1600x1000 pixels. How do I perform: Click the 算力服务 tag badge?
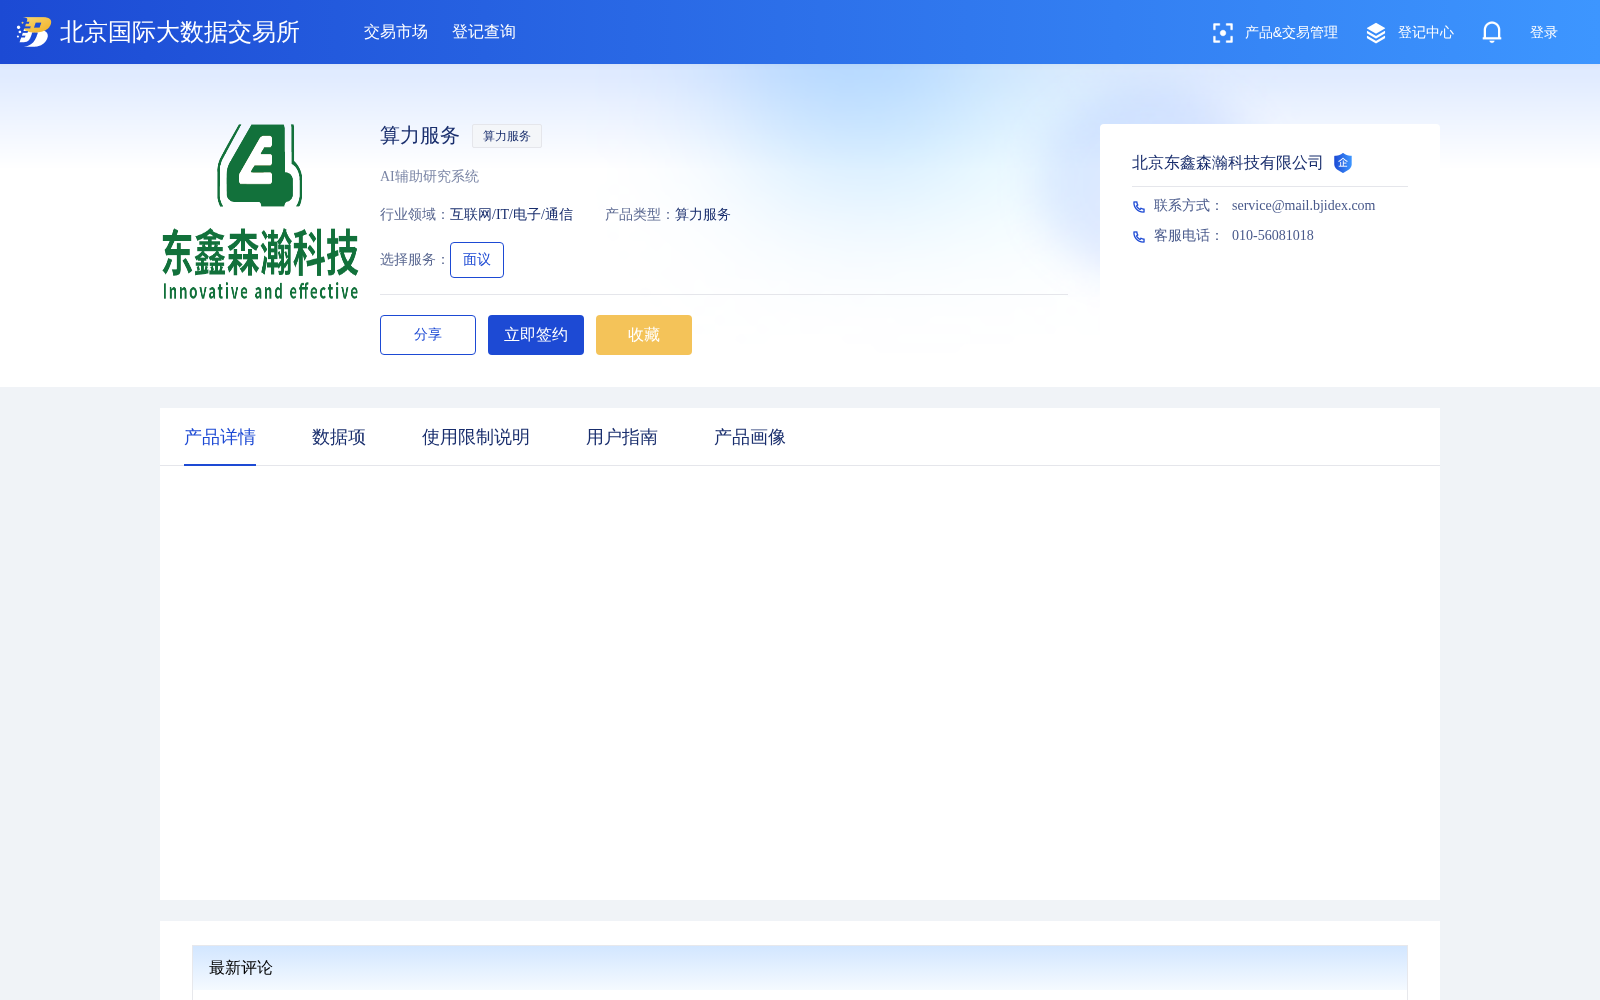tap(507, 136)
